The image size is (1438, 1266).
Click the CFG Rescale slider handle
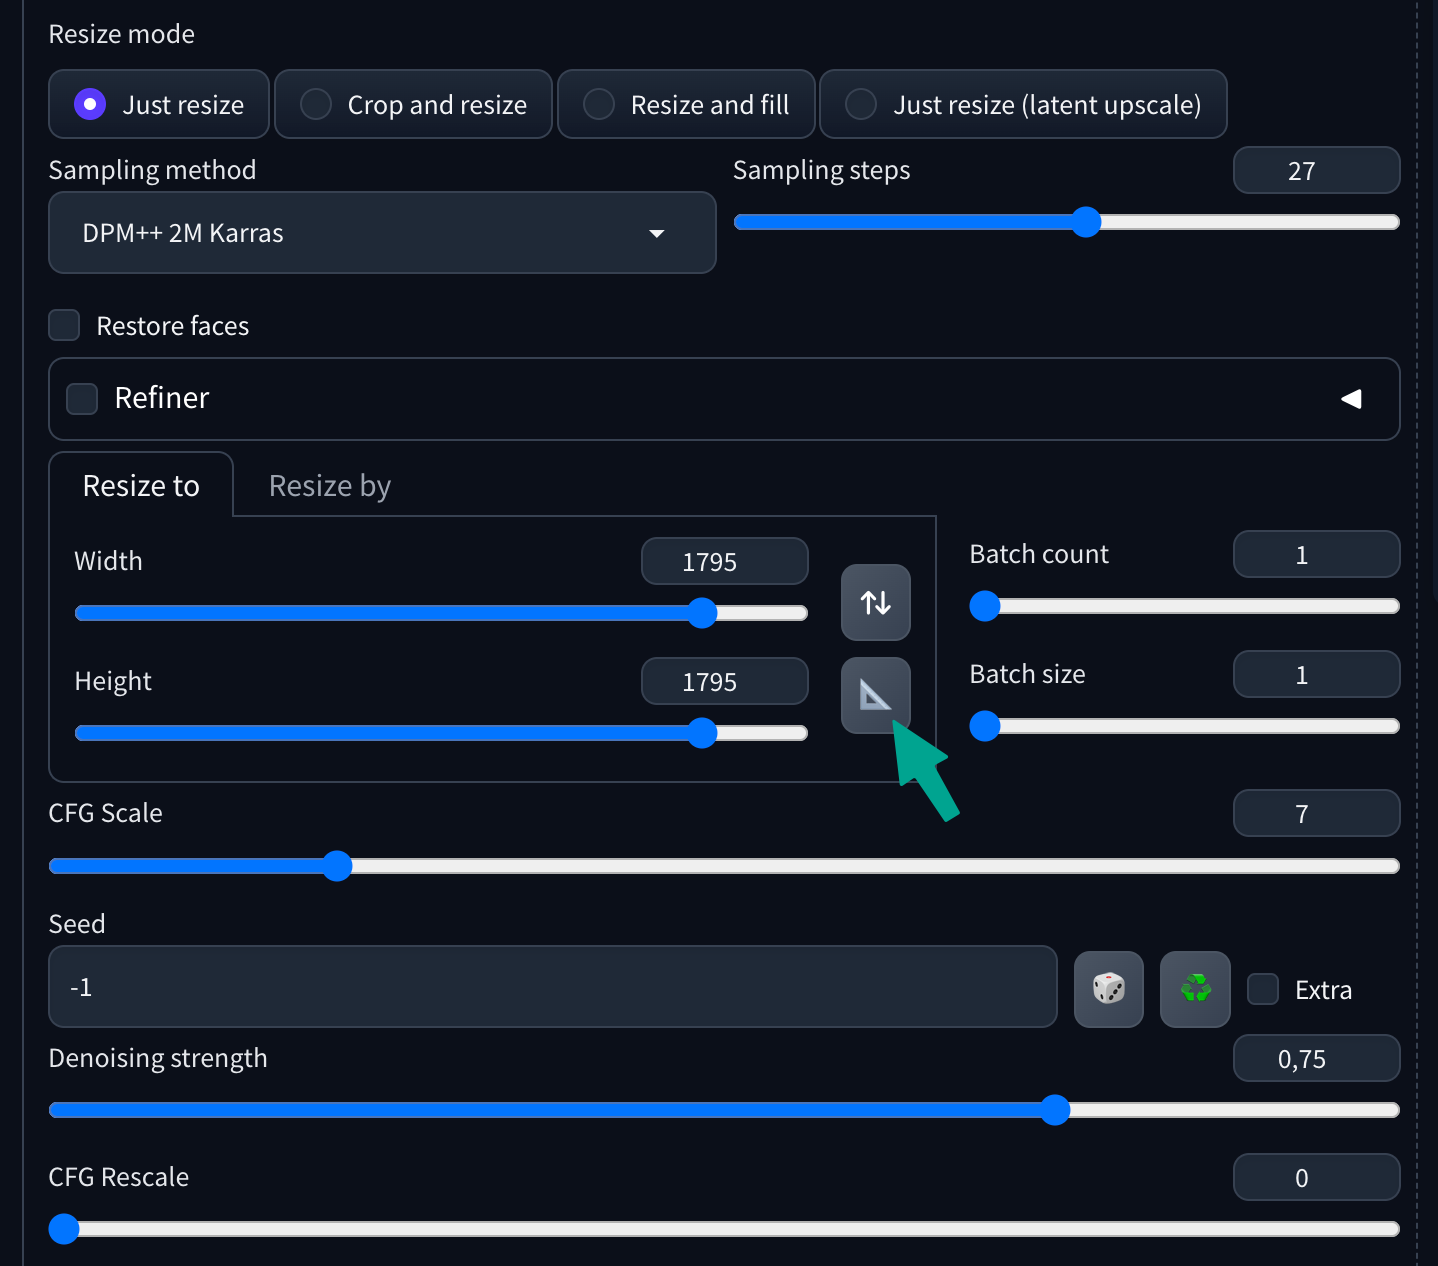click(64, 1229)
